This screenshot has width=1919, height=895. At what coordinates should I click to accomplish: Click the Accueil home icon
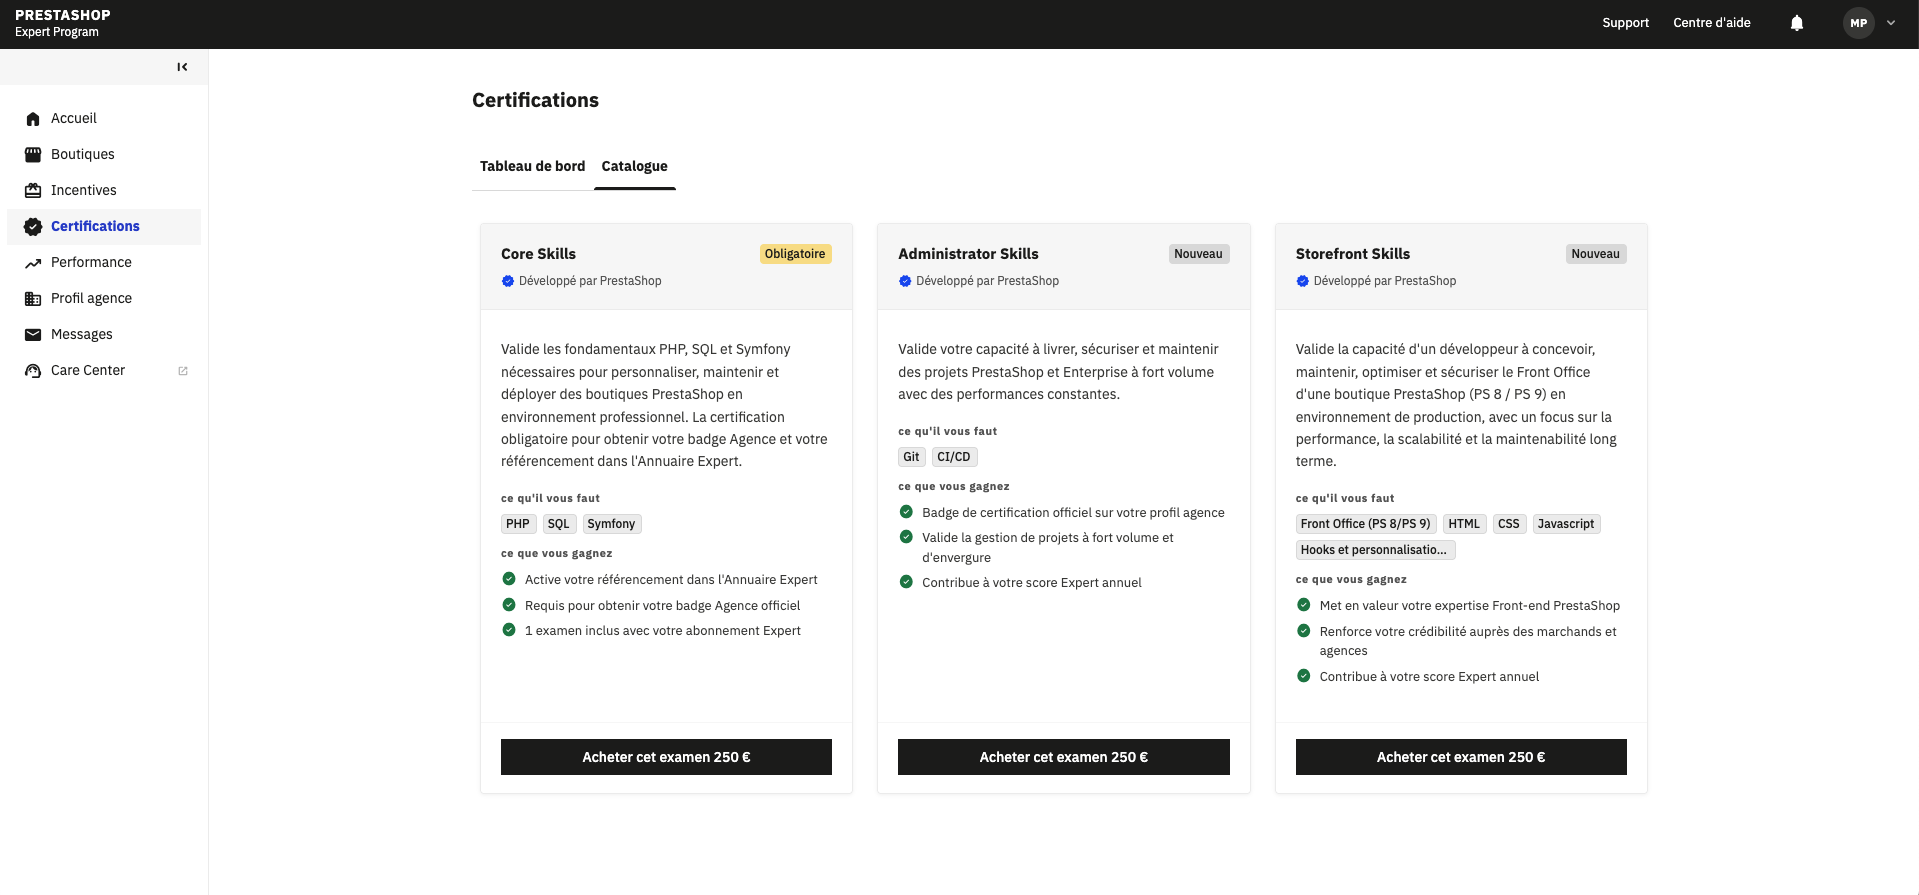(33, 118)
